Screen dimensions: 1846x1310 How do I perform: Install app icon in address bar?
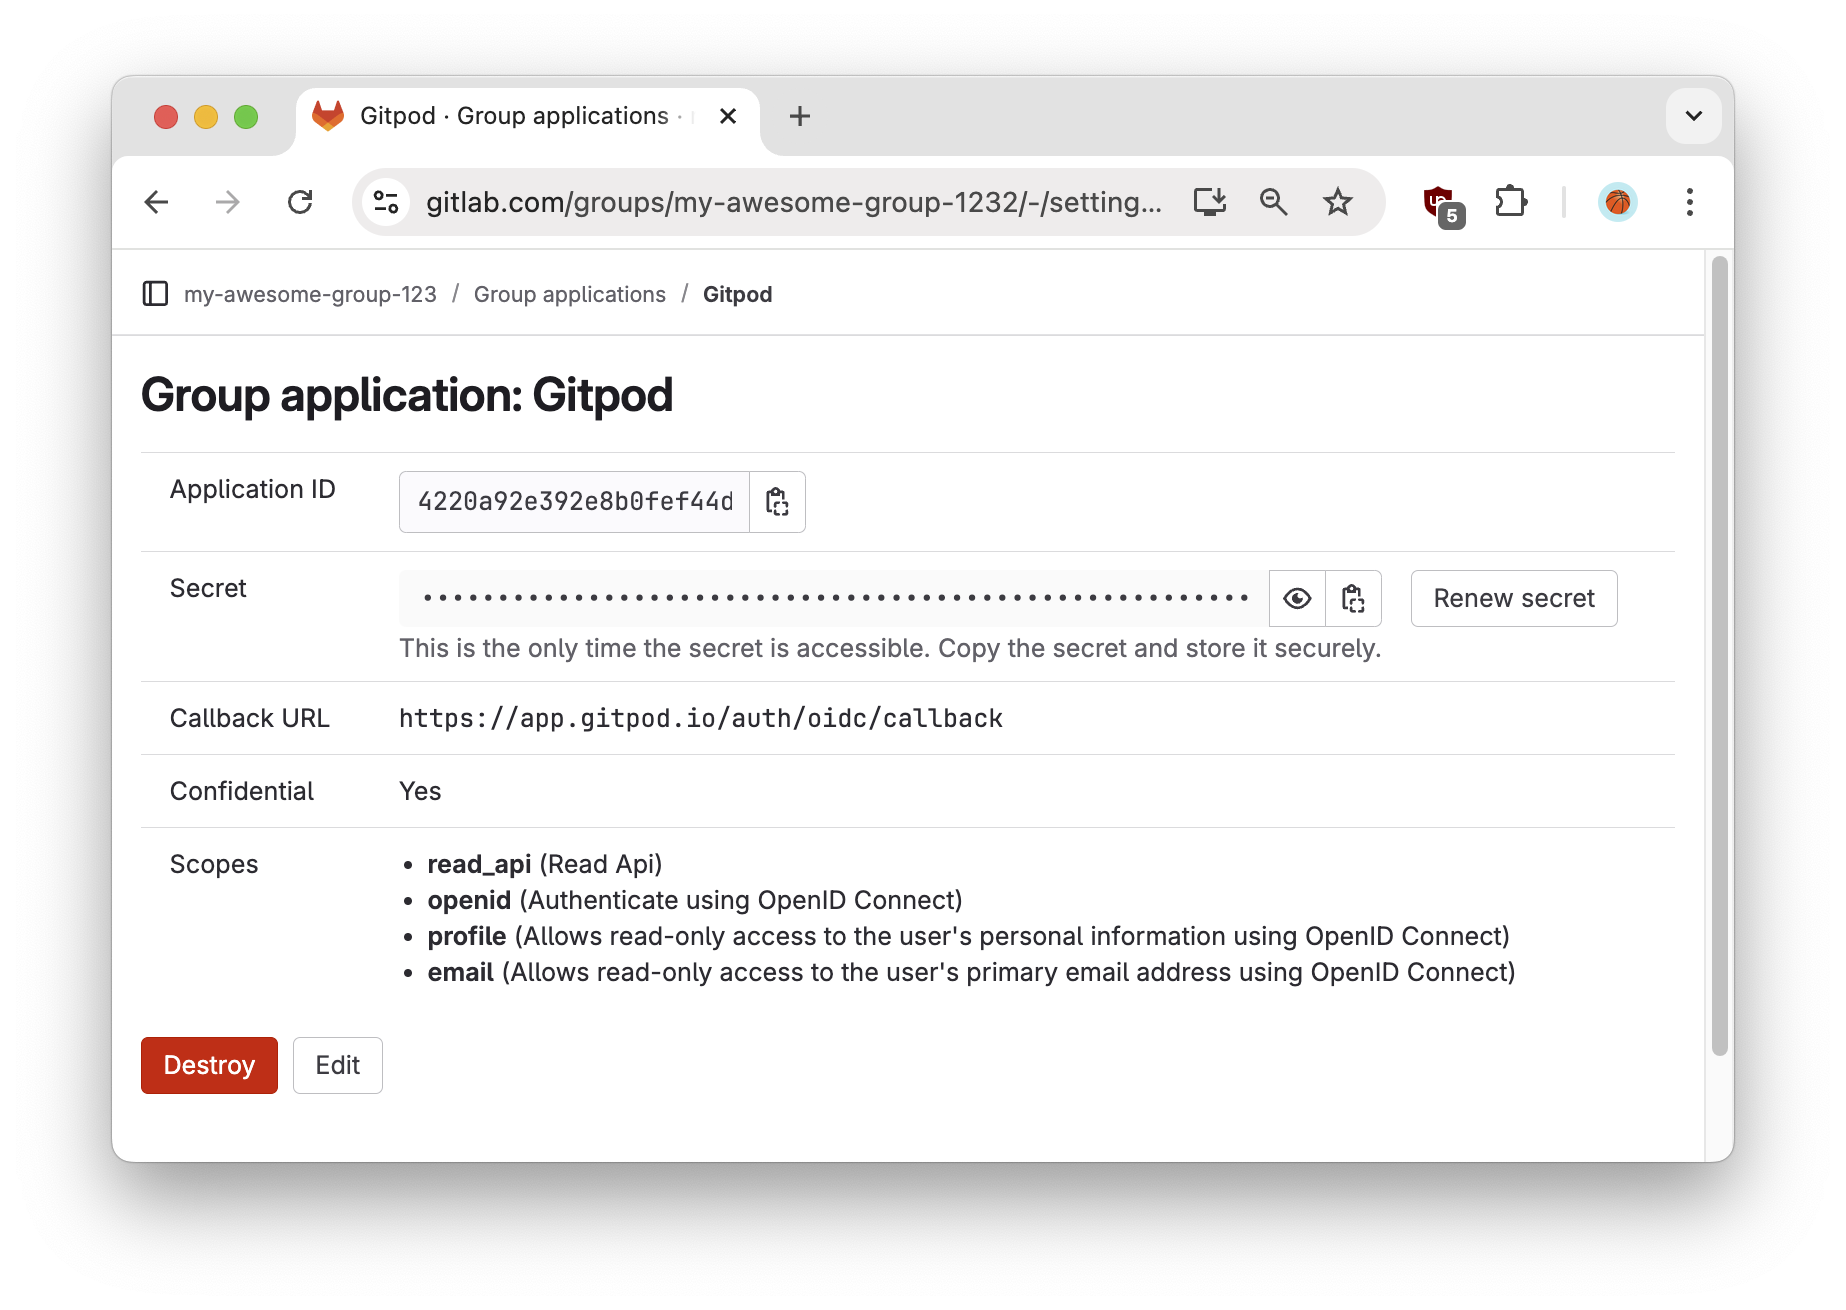pyautogui.click(x=1210, y=202)
